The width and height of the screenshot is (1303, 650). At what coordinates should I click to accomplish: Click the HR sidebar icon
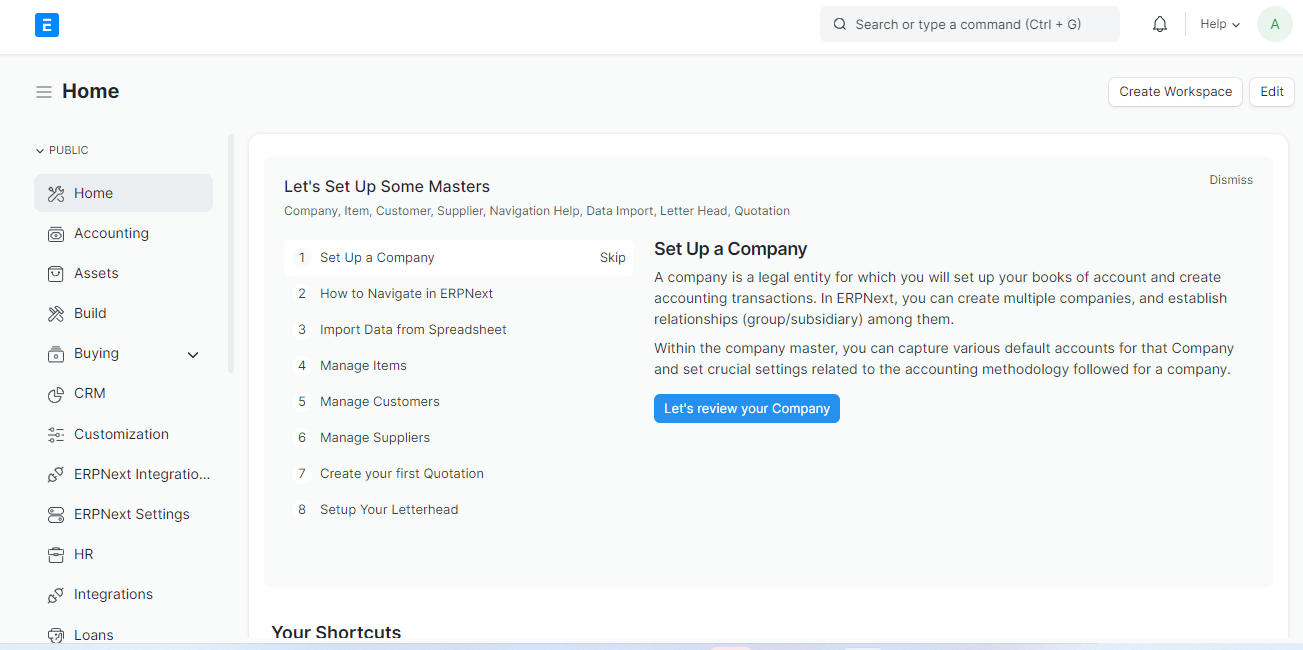pos(56,555)
